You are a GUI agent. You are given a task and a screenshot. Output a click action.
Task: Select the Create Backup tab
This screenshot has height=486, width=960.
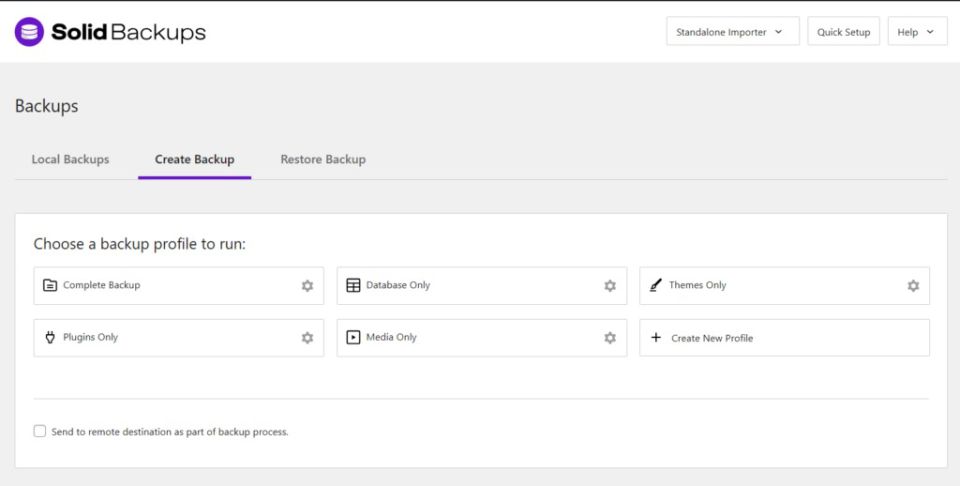pos(194,160)
